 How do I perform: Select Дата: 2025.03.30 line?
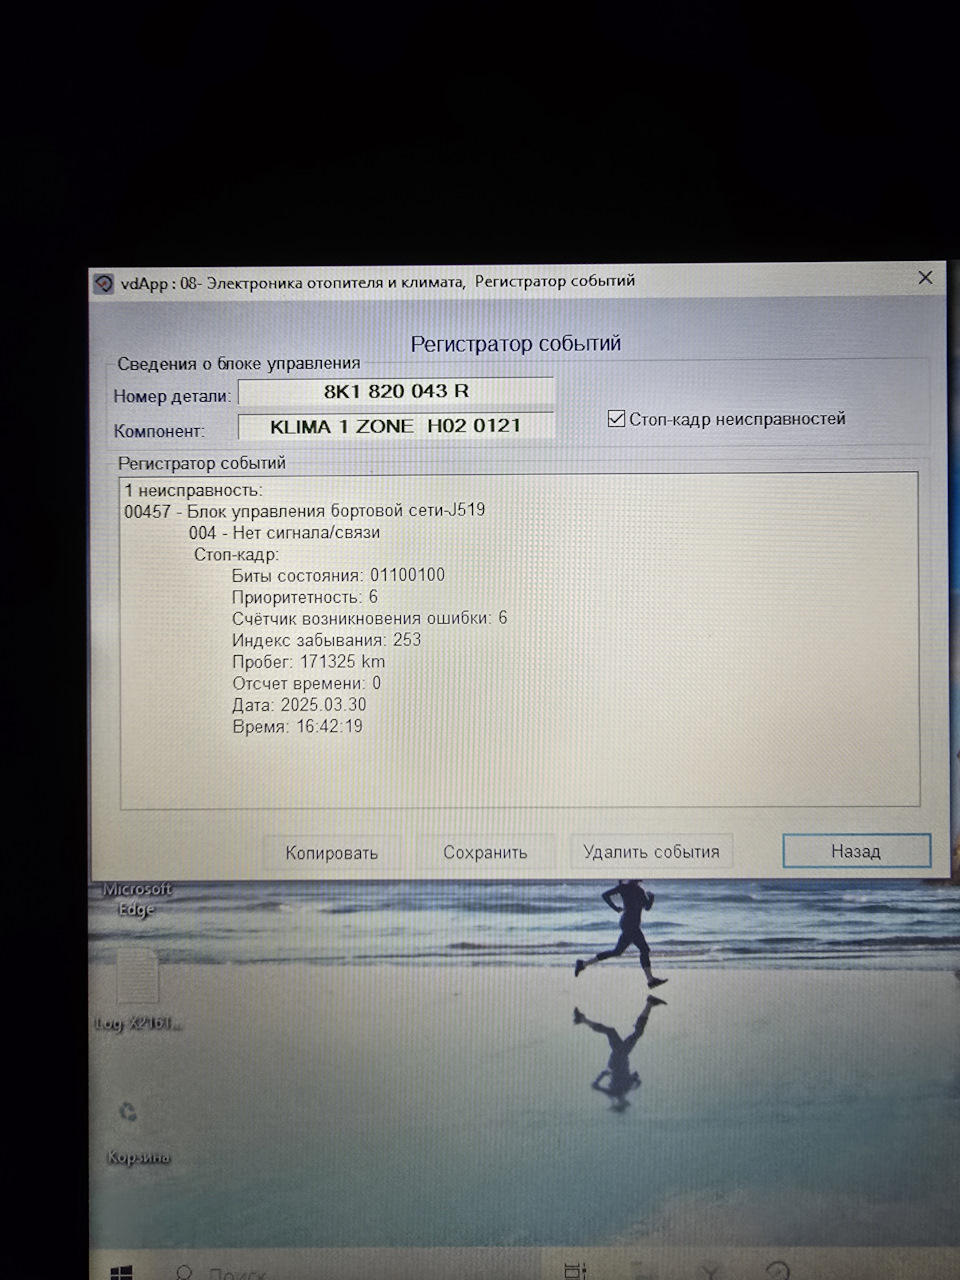299,705
